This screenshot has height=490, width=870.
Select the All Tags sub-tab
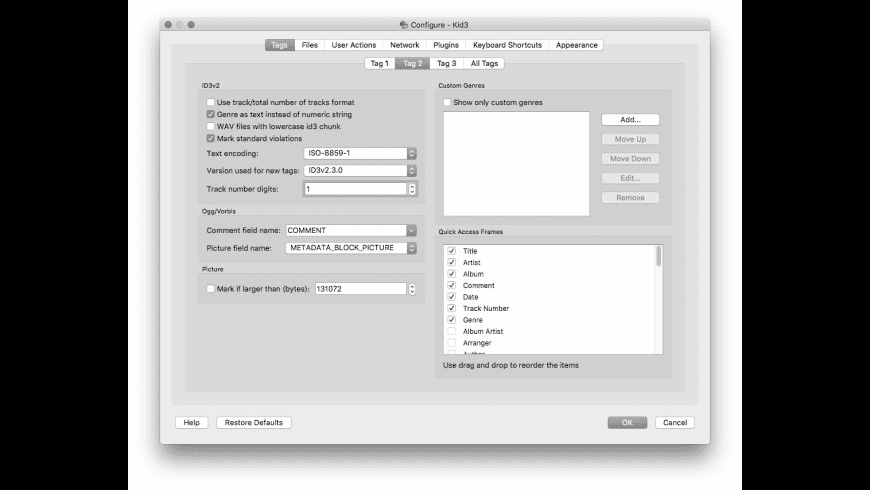click(x=484, y=63)
